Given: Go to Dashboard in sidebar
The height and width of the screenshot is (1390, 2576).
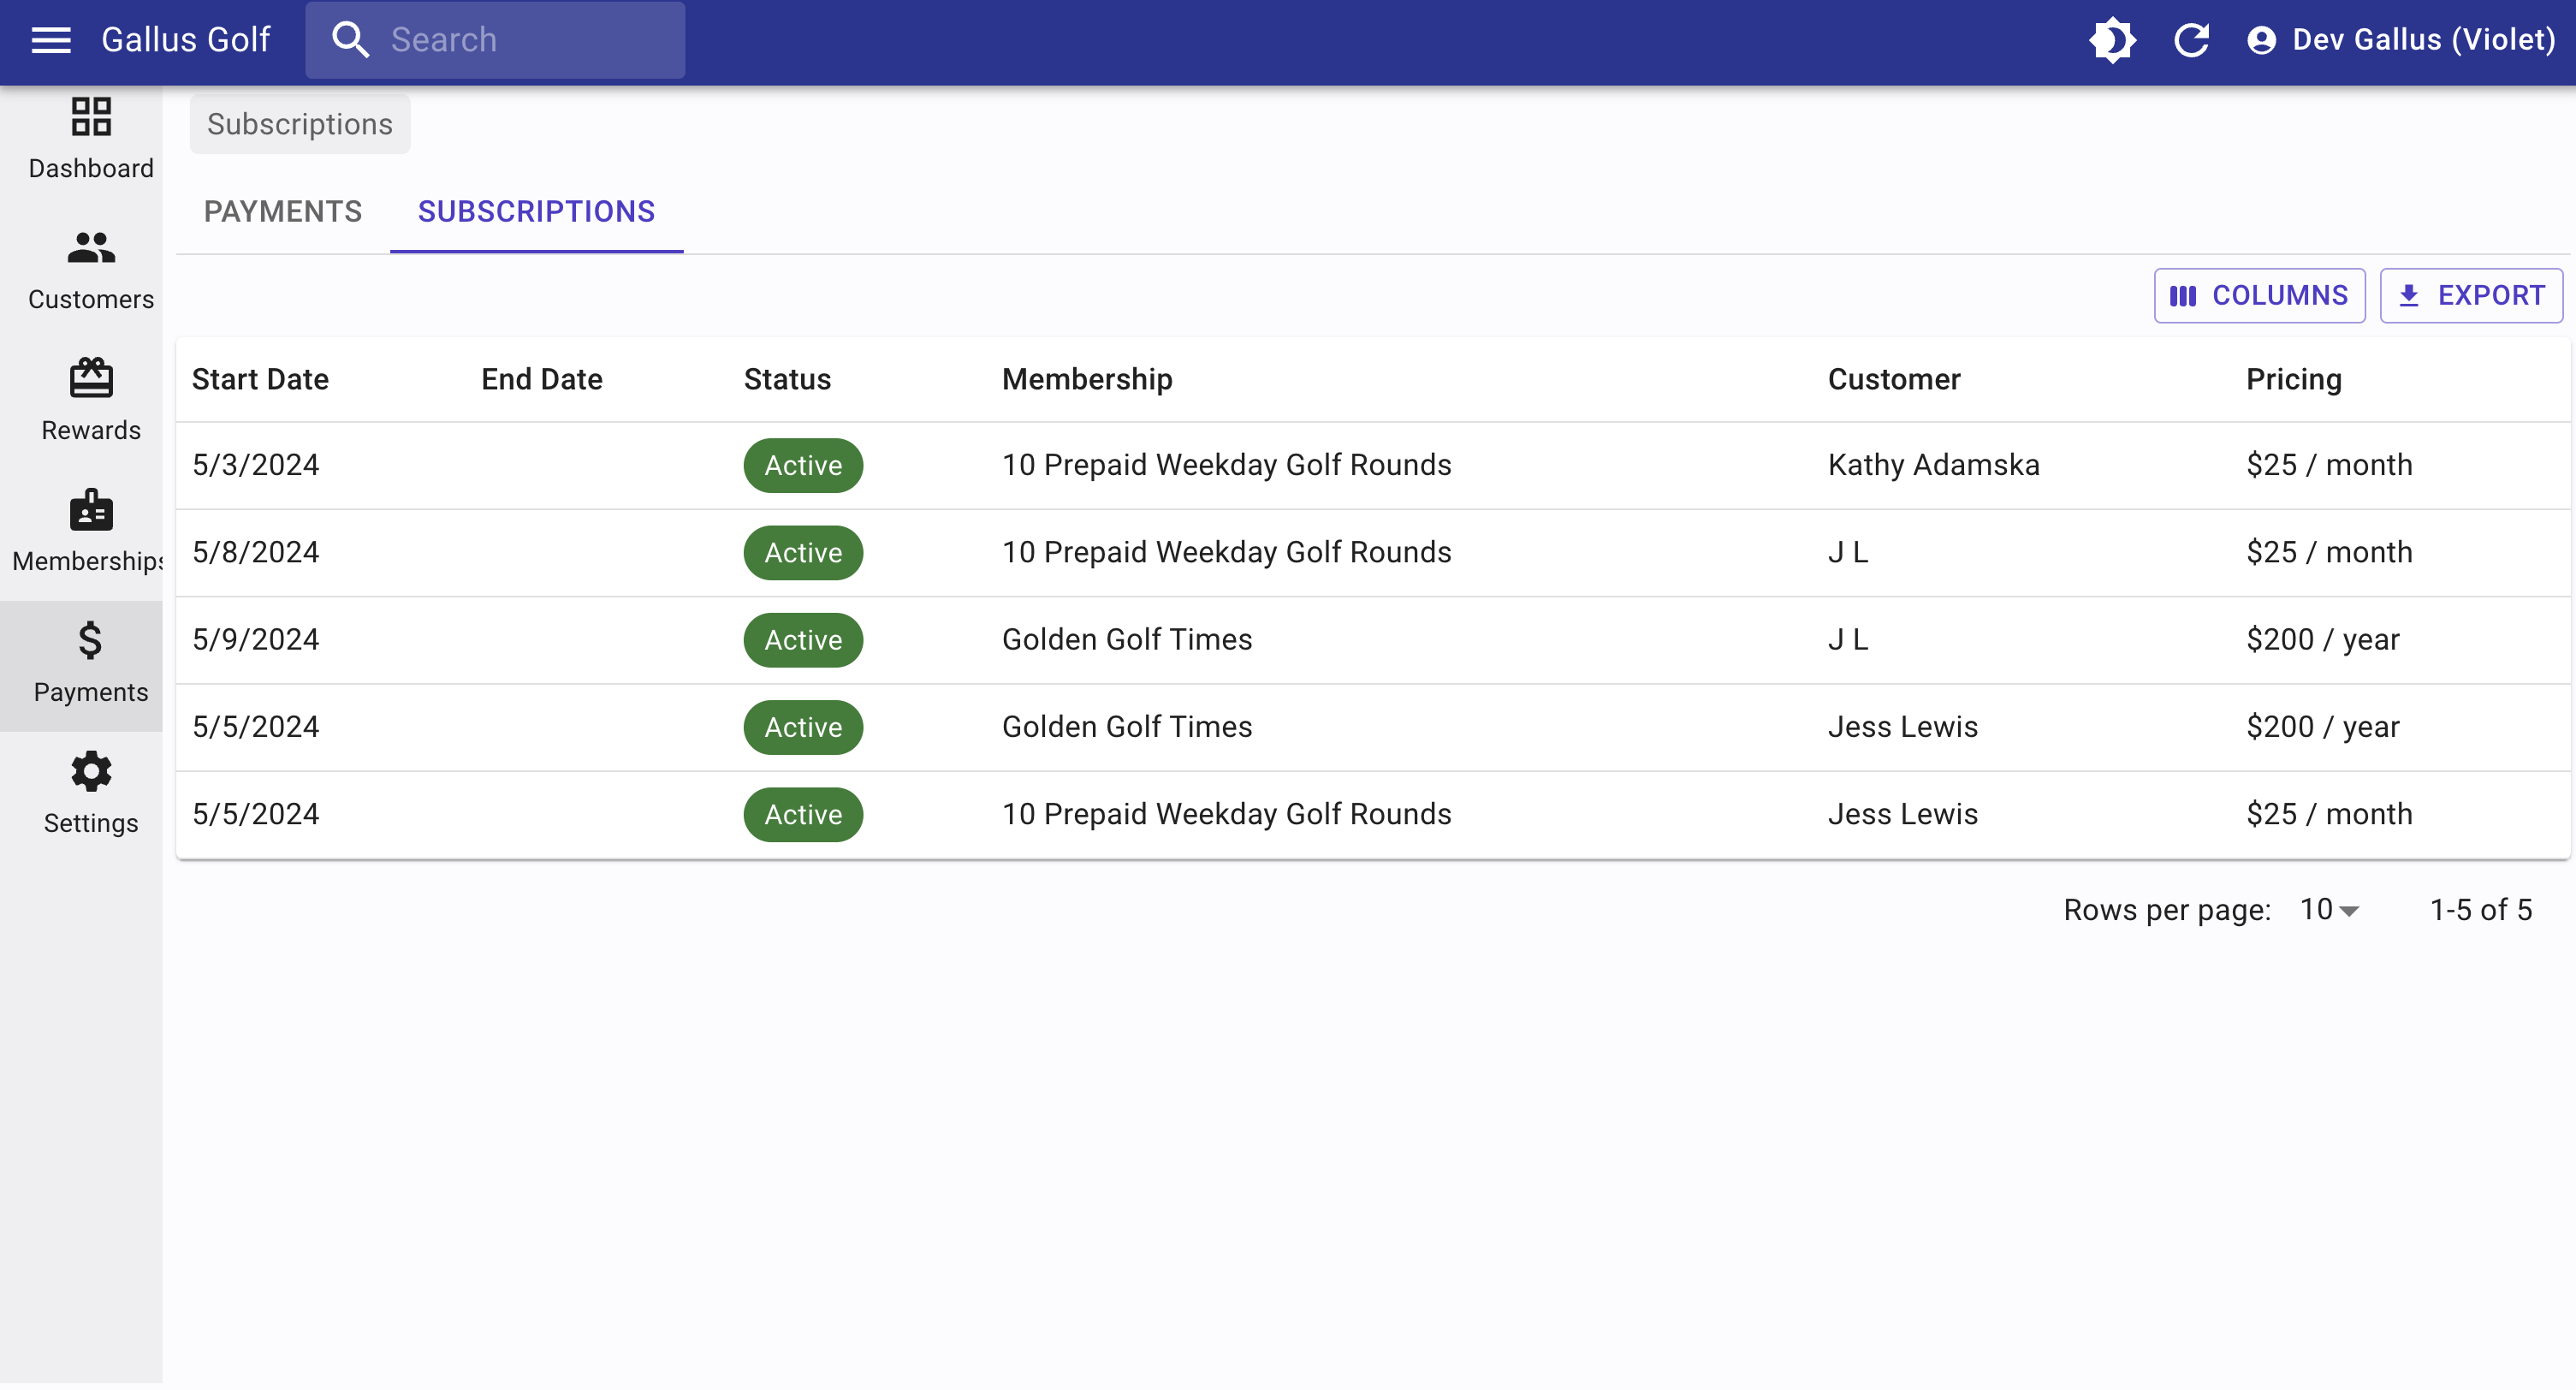Looking at the screenshot, I should pyautogui.click(x=91, y=139).
